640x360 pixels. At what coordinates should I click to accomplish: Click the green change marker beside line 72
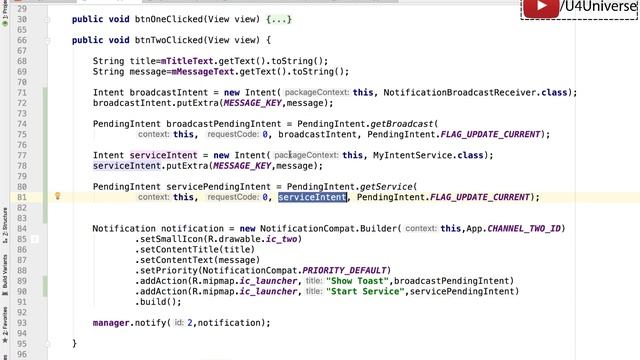(45, 103)
